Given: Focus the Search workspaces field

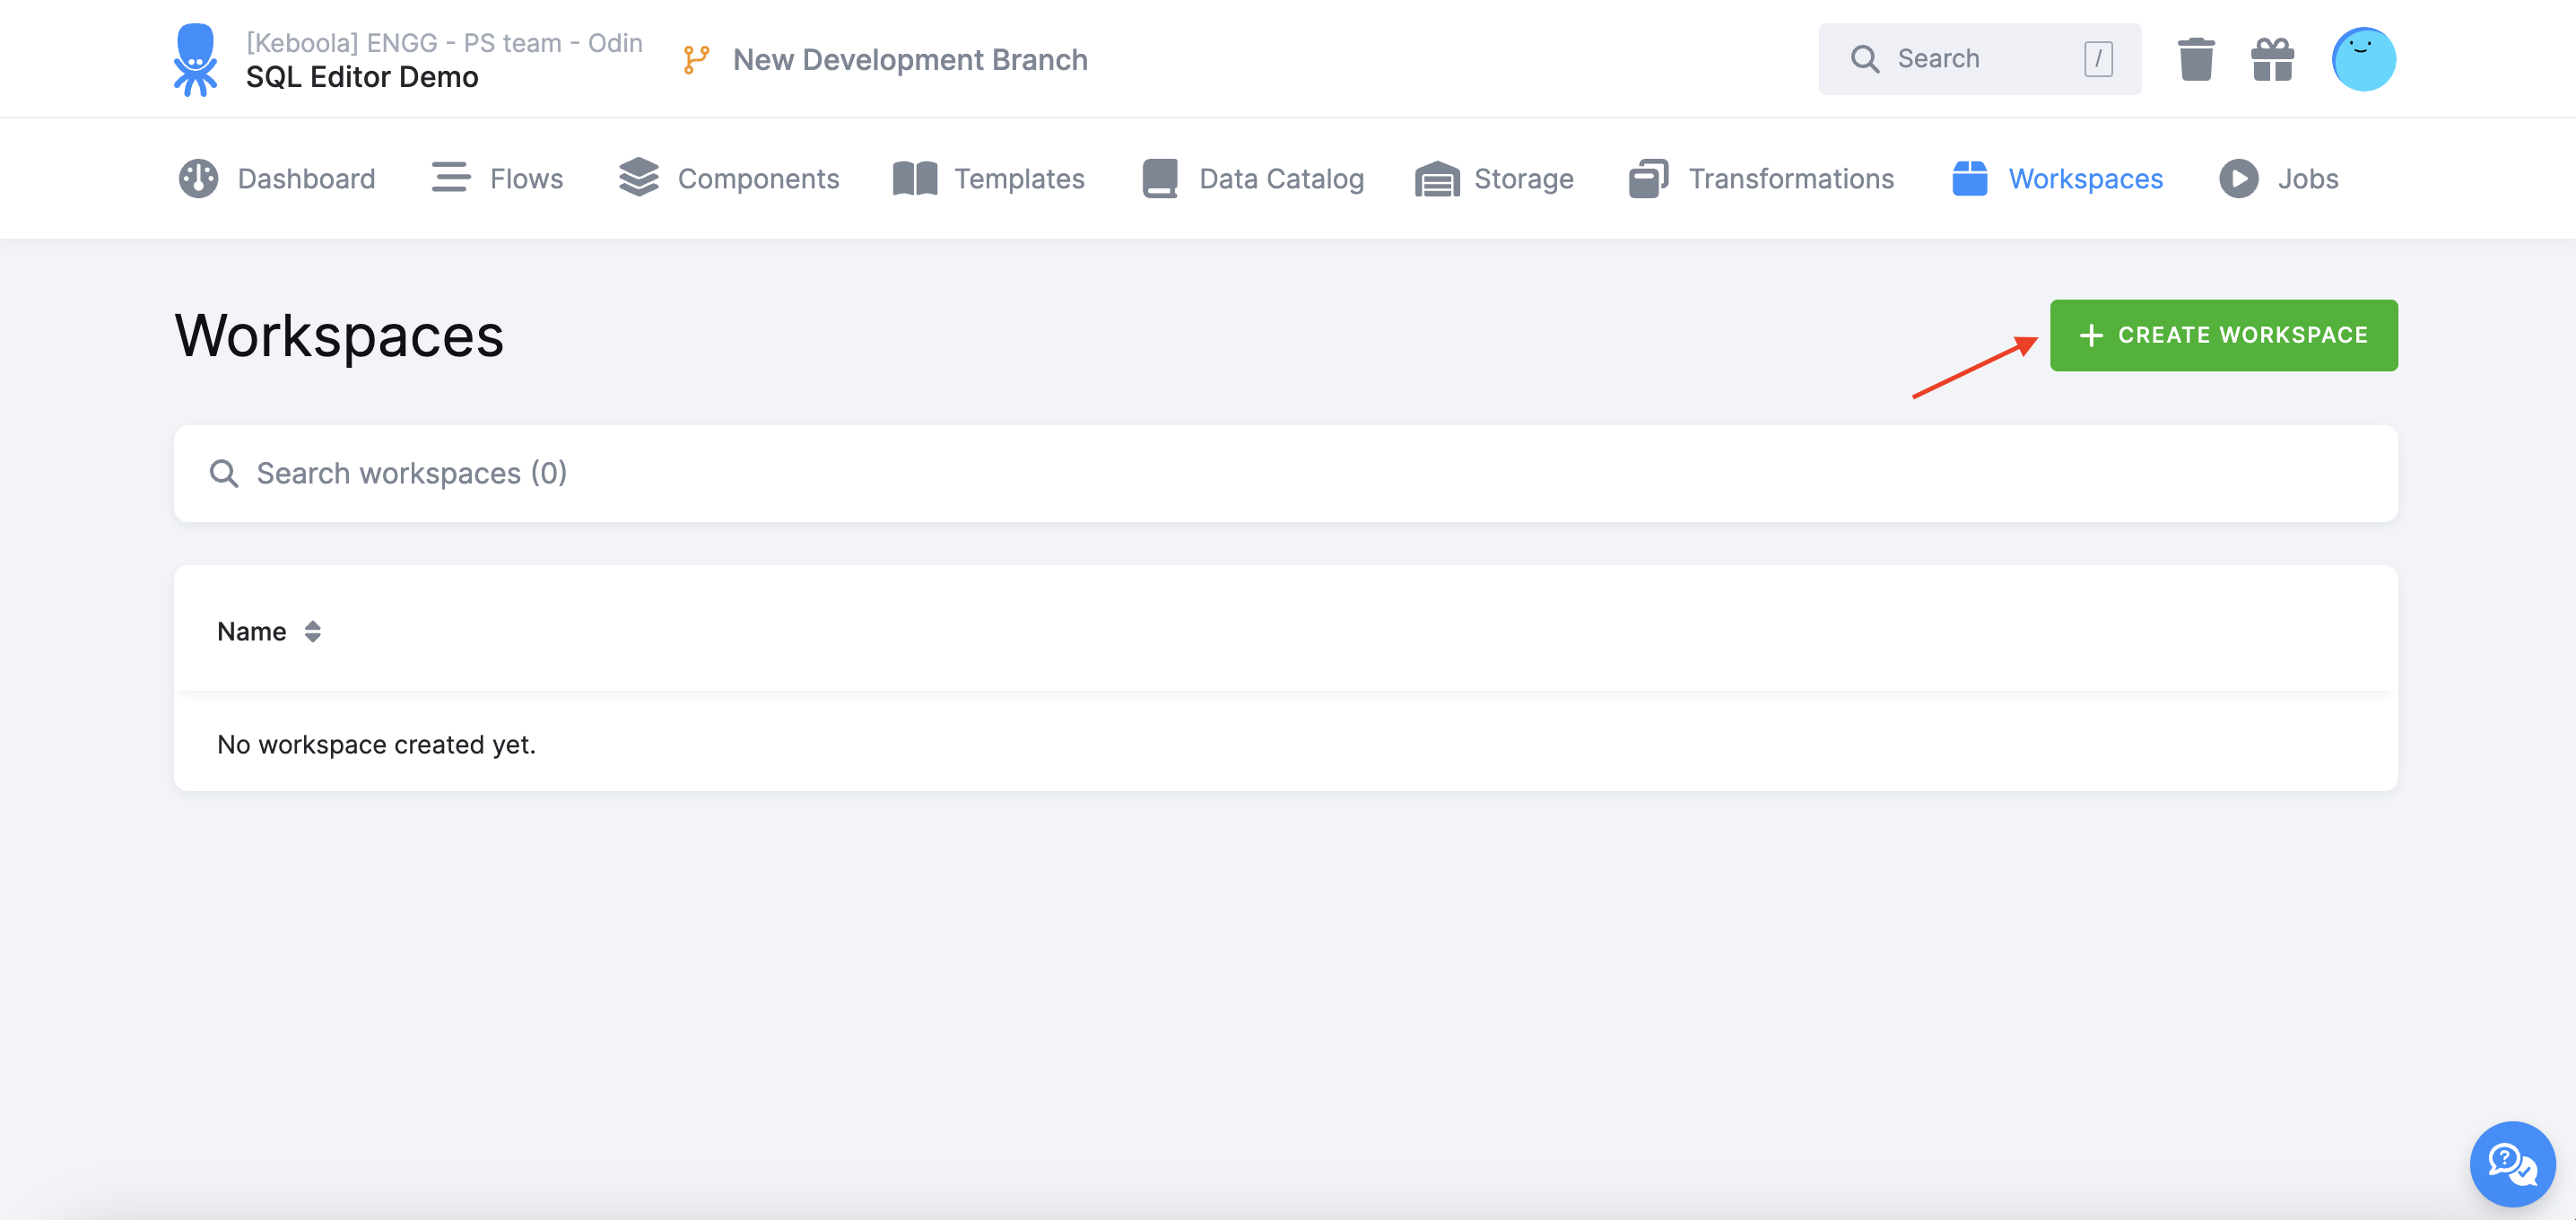Looking at the screenshot, I should tap(1285, 473).
